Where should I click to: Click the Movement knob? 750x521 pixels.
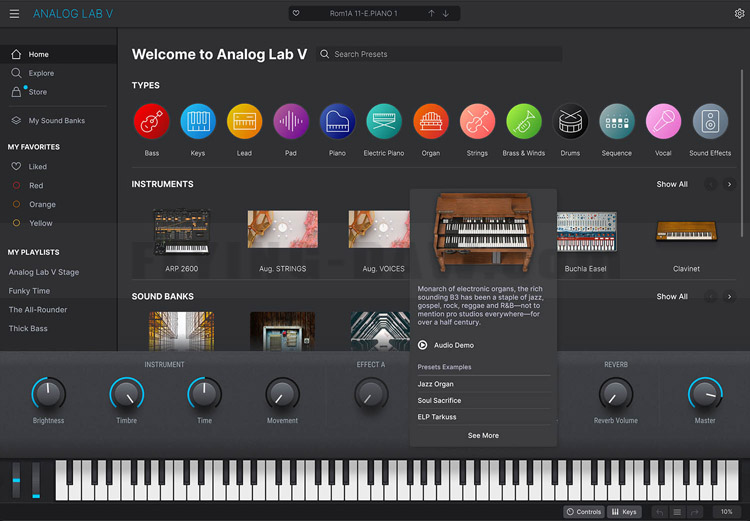pyautogui.click(x=282, y=394)
